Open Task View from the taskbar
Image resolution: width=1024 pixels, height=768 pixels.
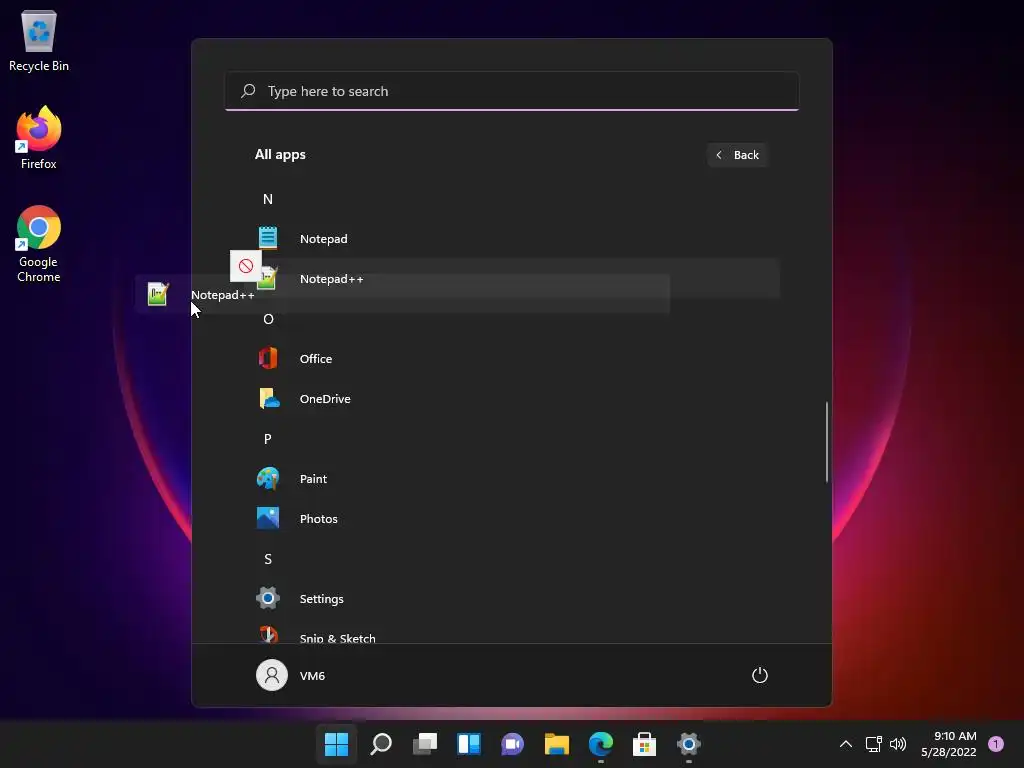[424, 744]
